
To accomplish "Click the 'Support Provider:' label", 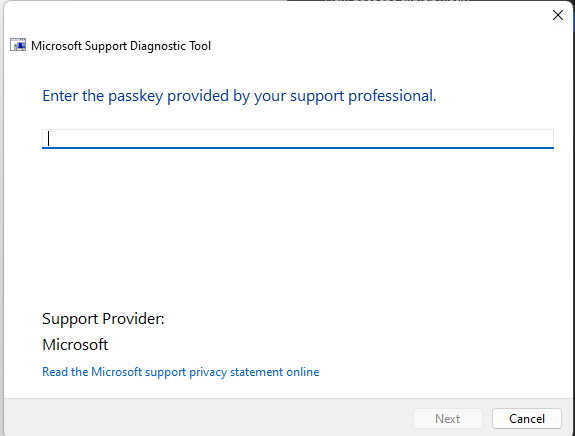I will (103, 319).
